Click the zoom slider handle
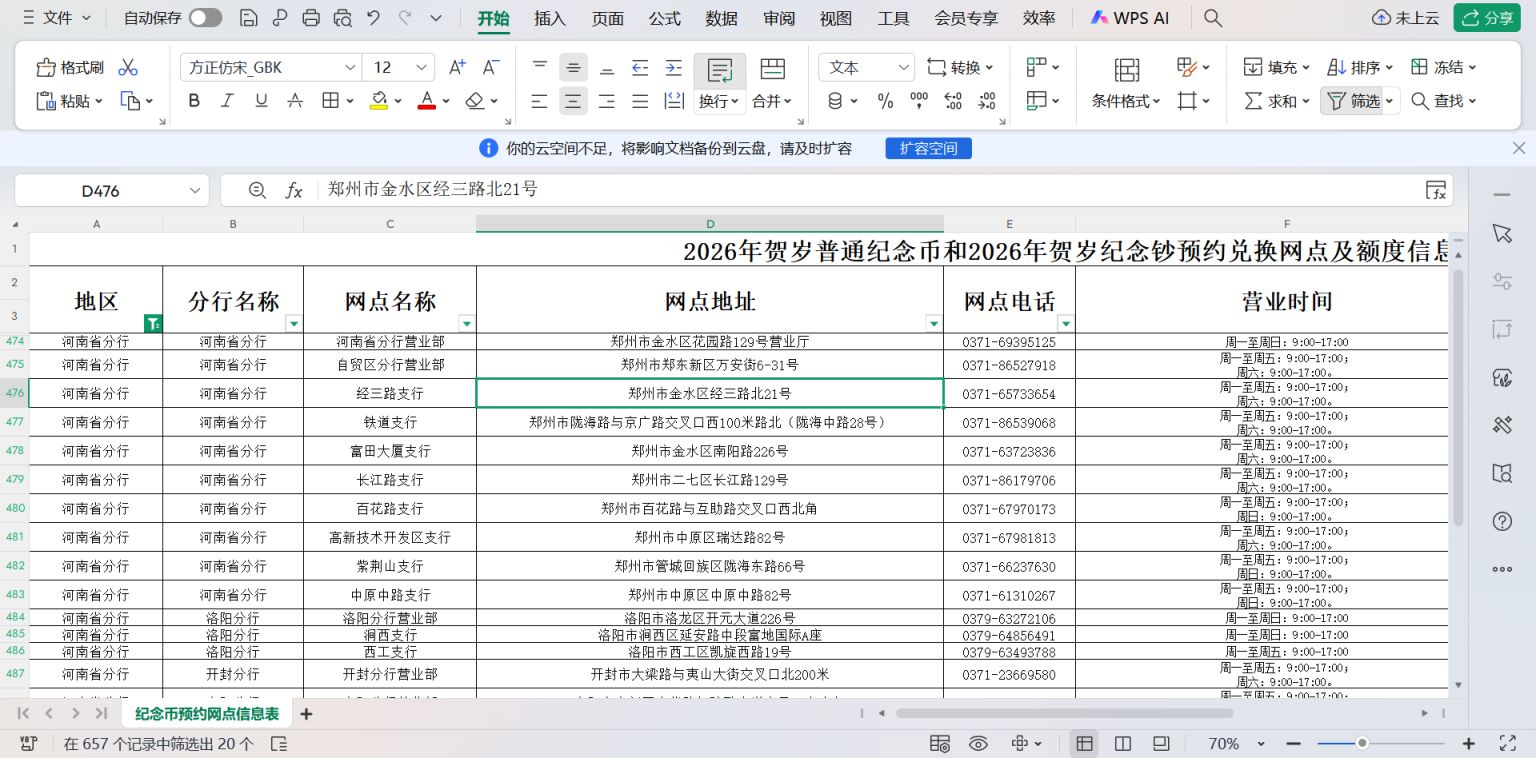The height and width of the screenshot is (758, 1536). pyautogui.click(x=1362, y=743)
